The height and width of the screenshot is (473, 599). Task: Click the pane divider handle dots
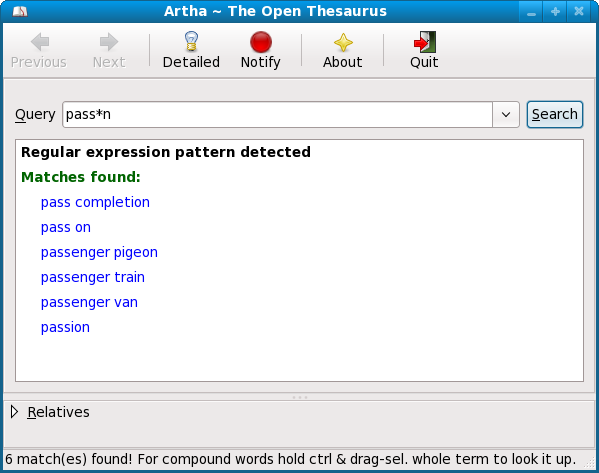pos(300,397)
